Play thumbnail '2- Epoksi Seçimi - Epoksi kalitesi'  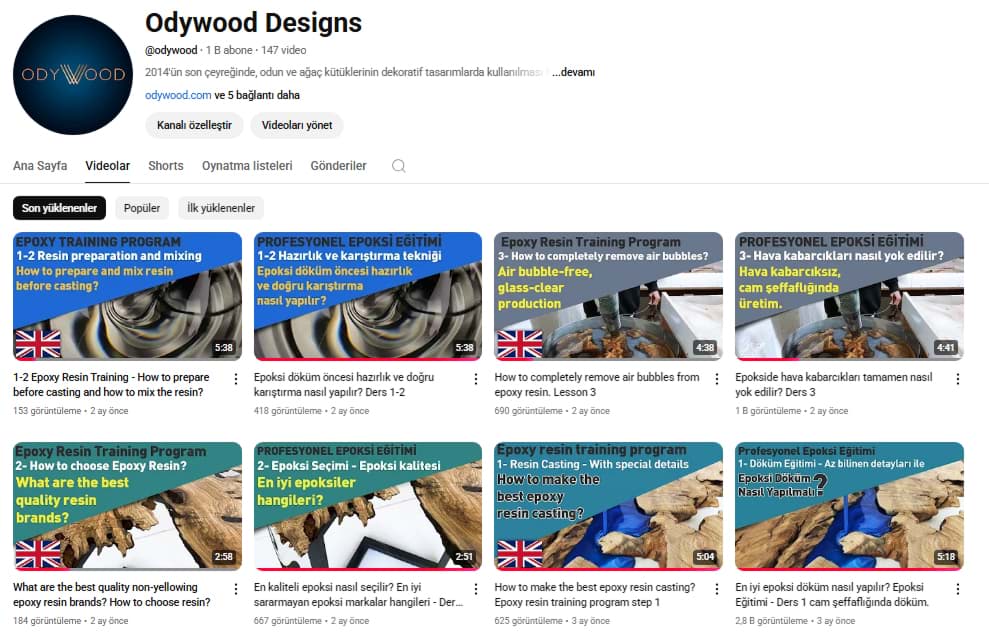tap(368, 506)
